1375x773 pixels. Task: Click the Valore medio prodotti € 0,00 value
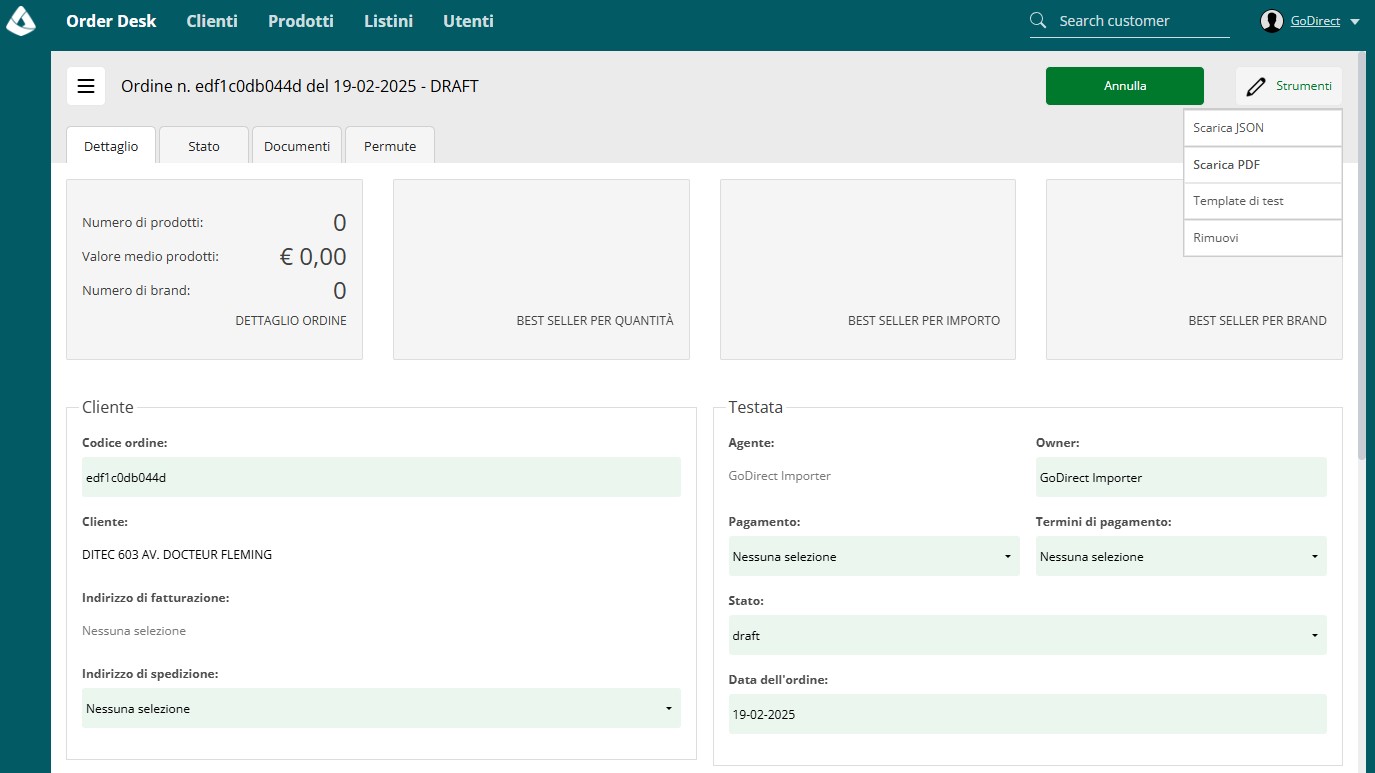313,257
